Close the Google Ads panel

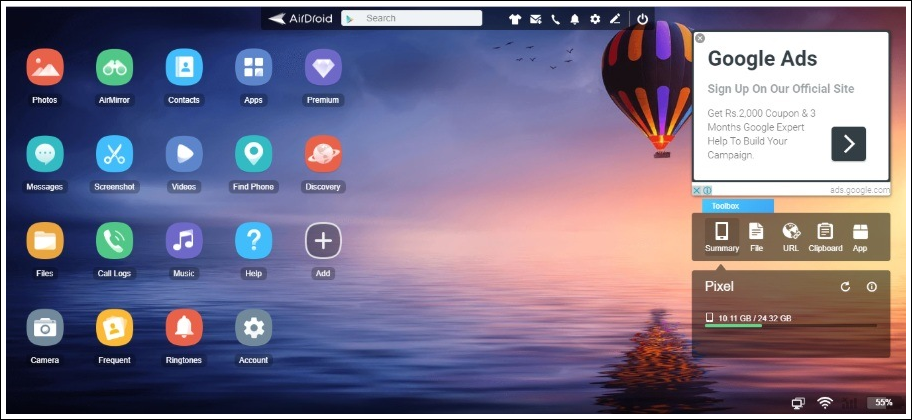click(x=700, y=38)
